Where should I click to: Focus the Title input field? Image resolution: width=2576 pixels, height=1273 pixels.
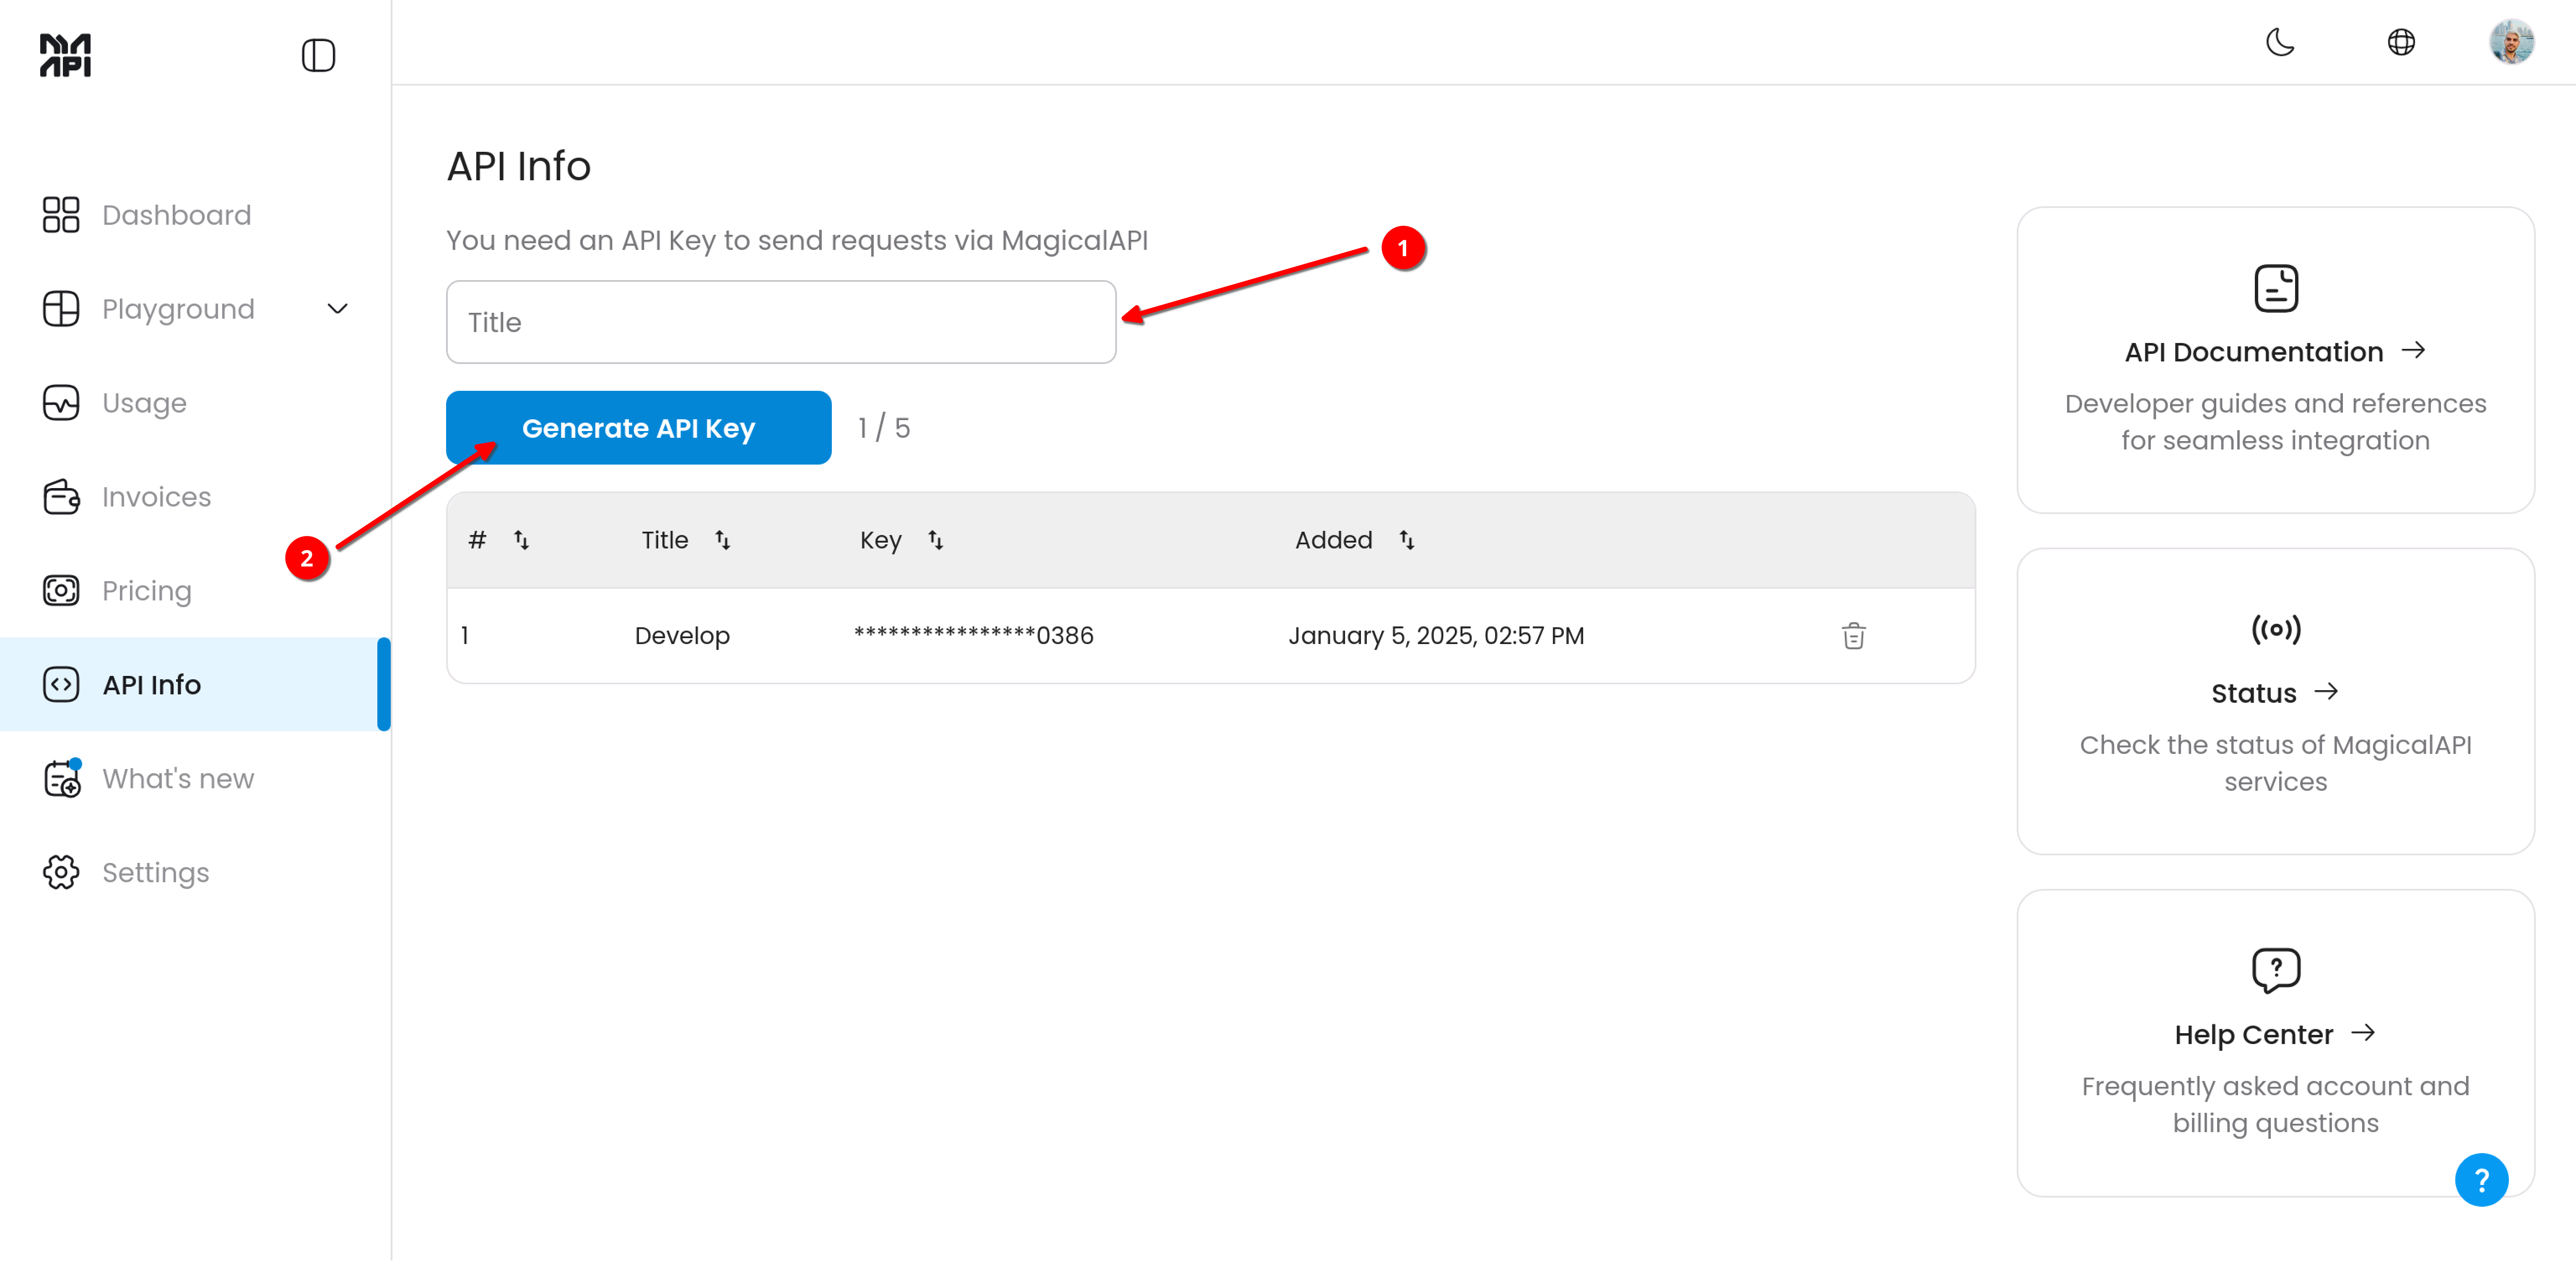click(x=781, y=322)
